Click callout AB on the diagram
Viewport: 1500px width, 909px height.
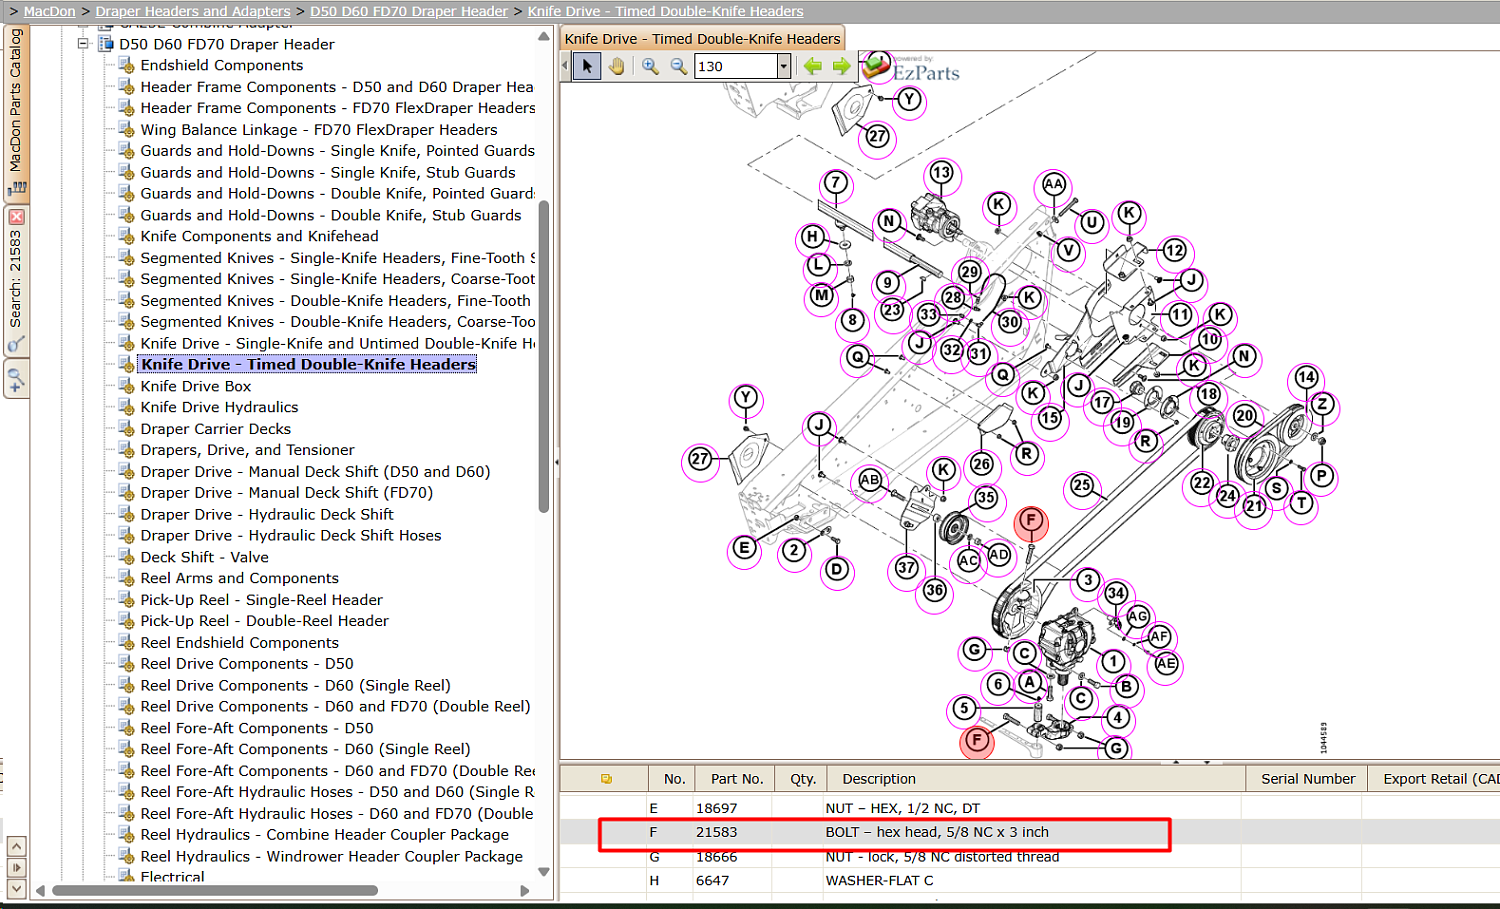click(870, 480)
